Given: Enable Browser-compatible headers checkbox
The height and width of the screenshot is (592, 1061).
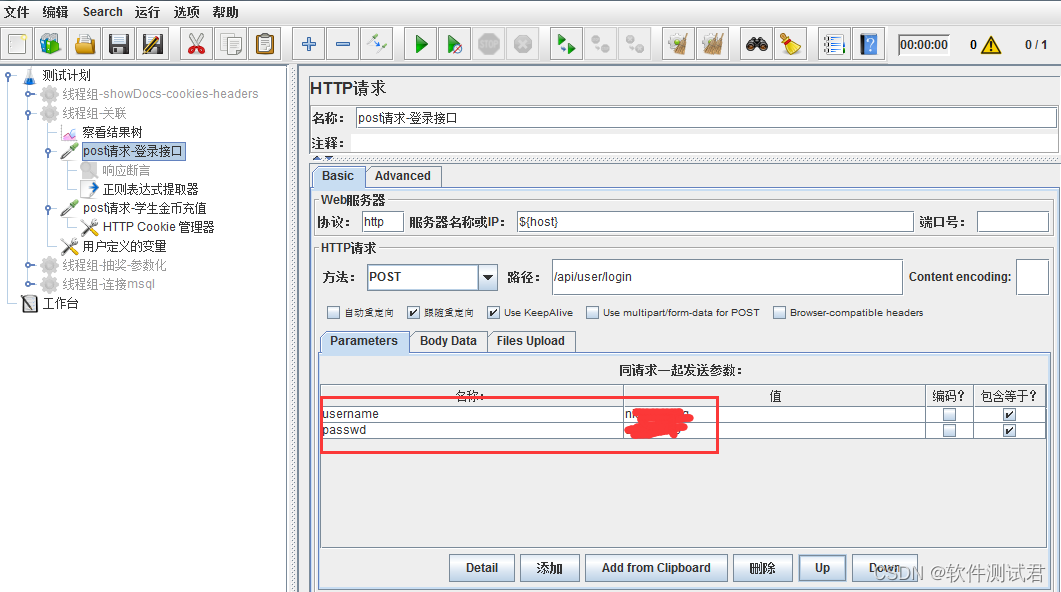Looking at the screenshot, I should [779, 313].
